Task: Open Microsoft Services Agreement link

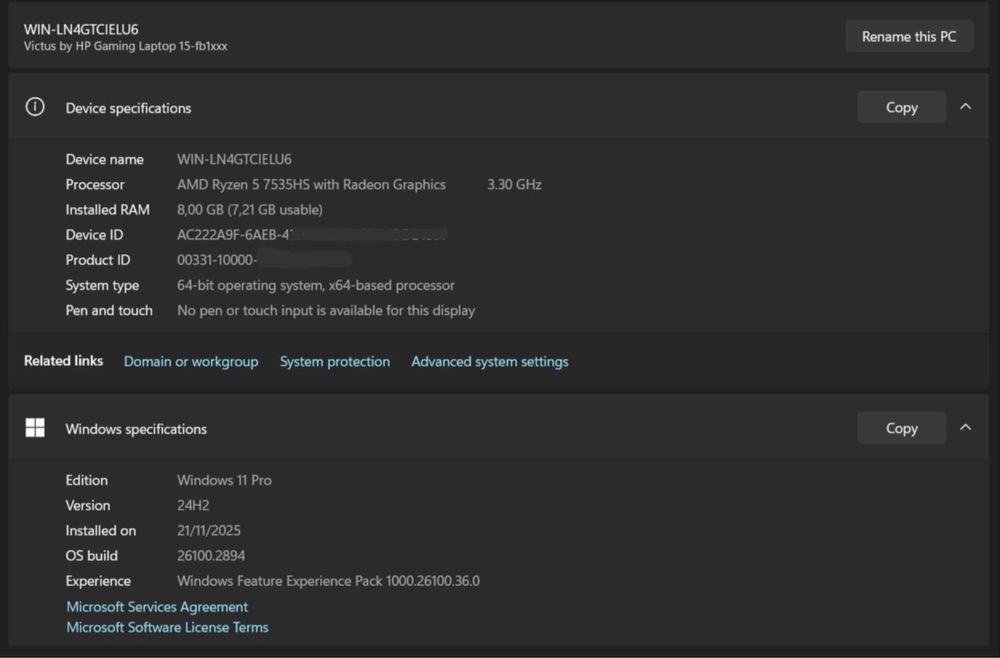Action: pyautogui.click(x=157, y=607)
